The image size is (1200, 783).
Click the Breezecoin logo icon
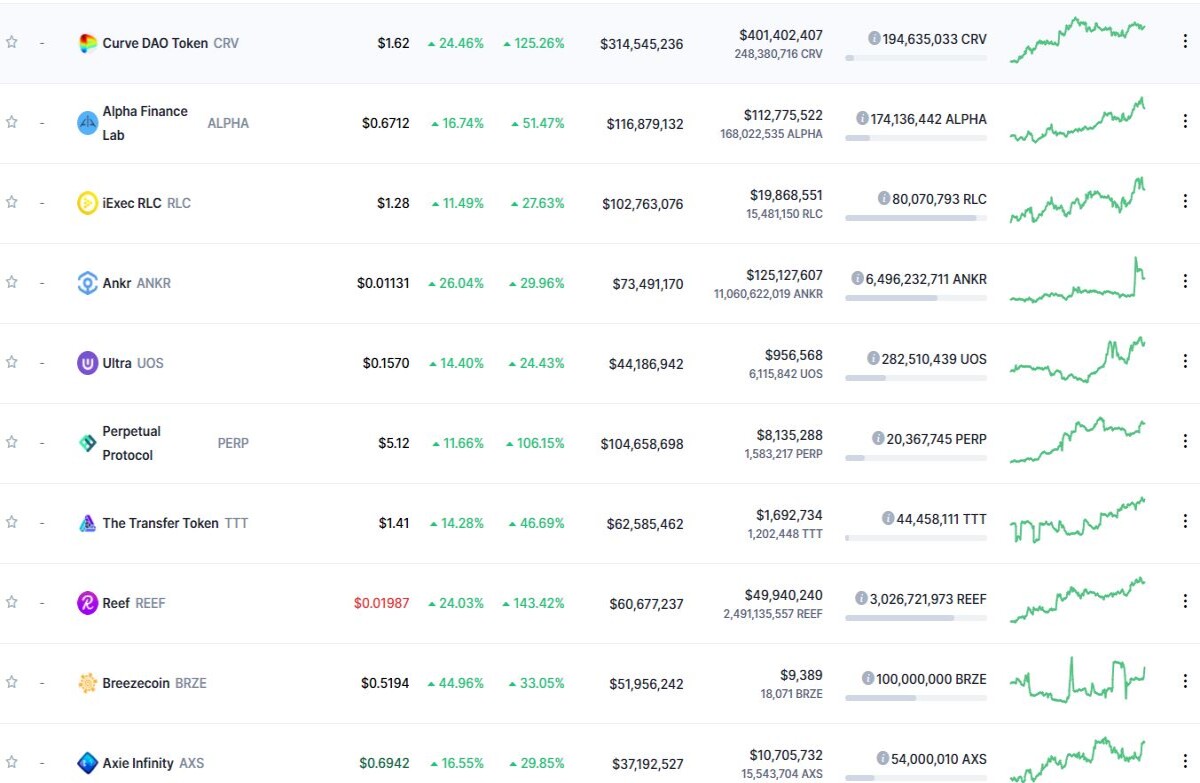click(88, 683)
